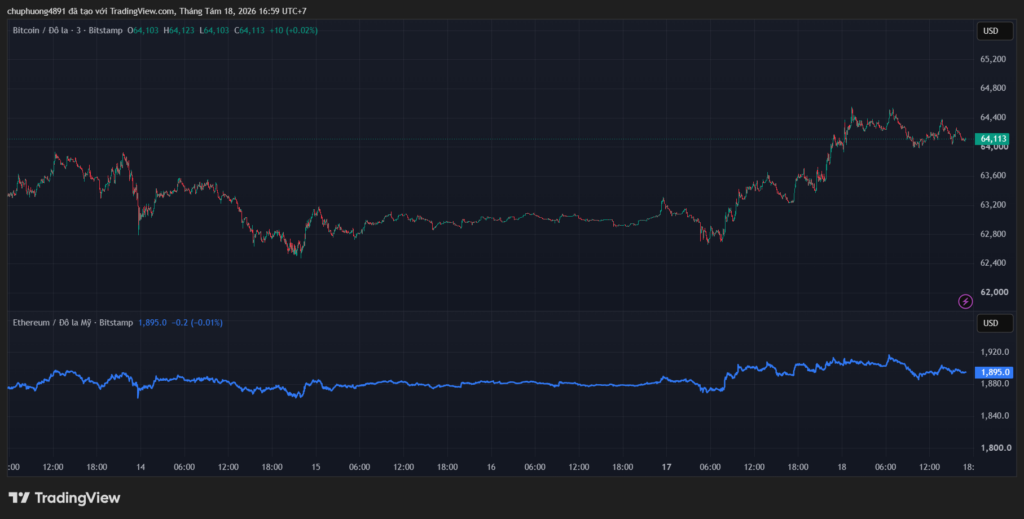Click the date label 16 on the time axis
The width and height of the screenshot is (1024, 519).
491,467
